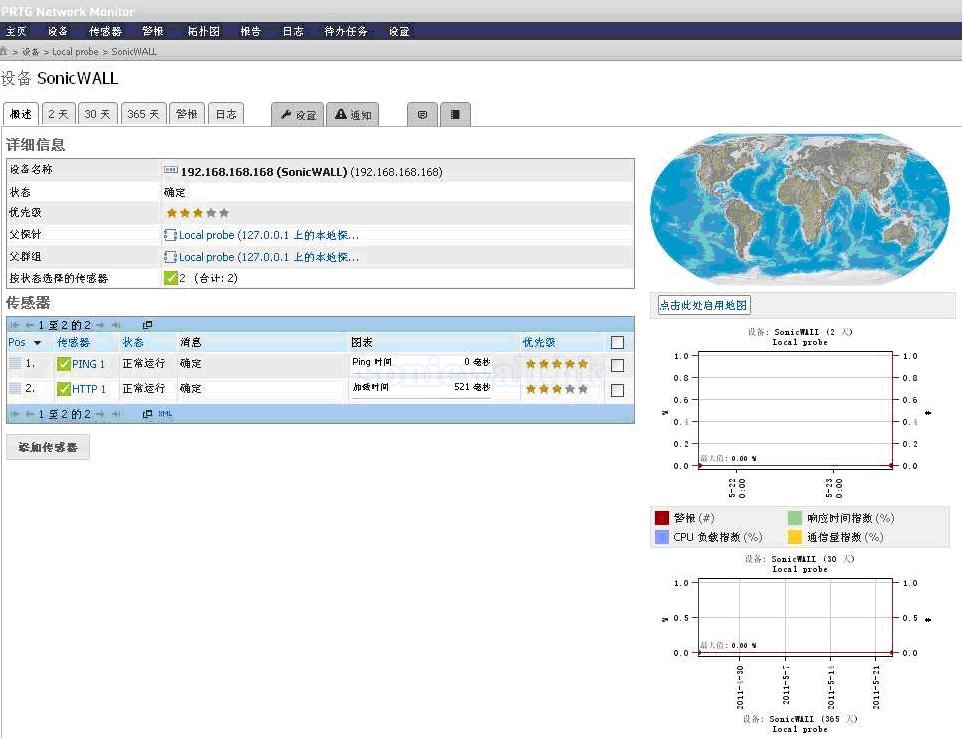Screen dimensions: 964x741
Task: Click Local probe in the breadcrumb
Action: (75, 52)
